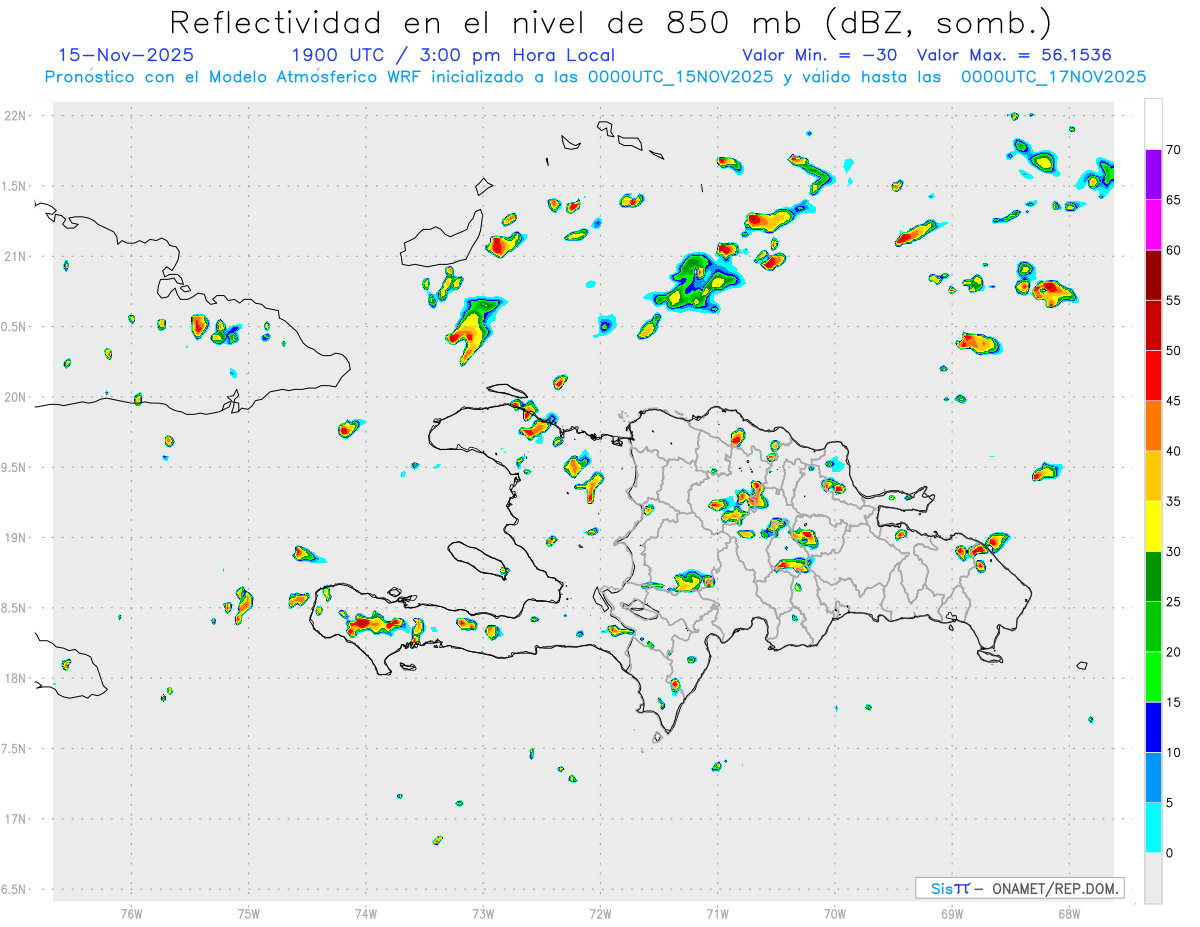This screenshot has width=1200, height=927.
Task: Click the "Sistt – ONAMET/REP.DOM." credit box
Action: 1019,888
